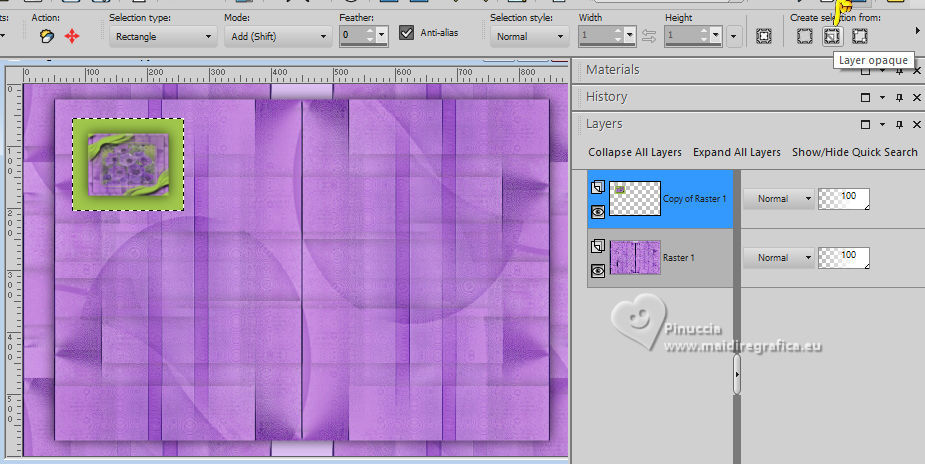Create selection from current selection icon
The height and width of the screenshot is (464, 925).
[805, 37]
